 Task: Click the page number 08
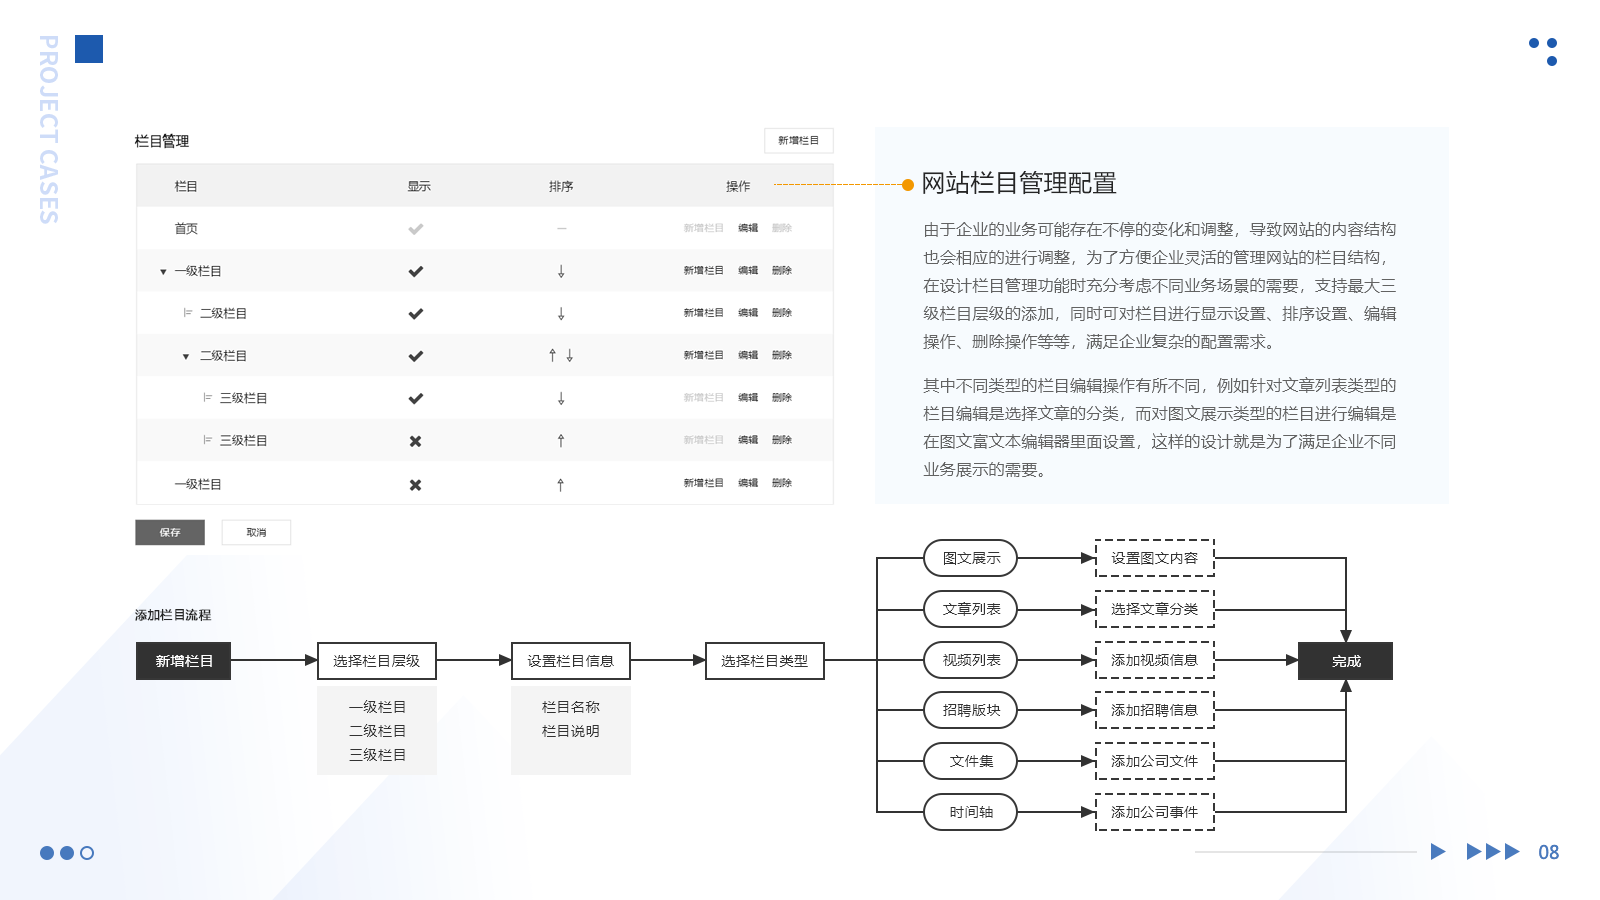point(1549,852)
